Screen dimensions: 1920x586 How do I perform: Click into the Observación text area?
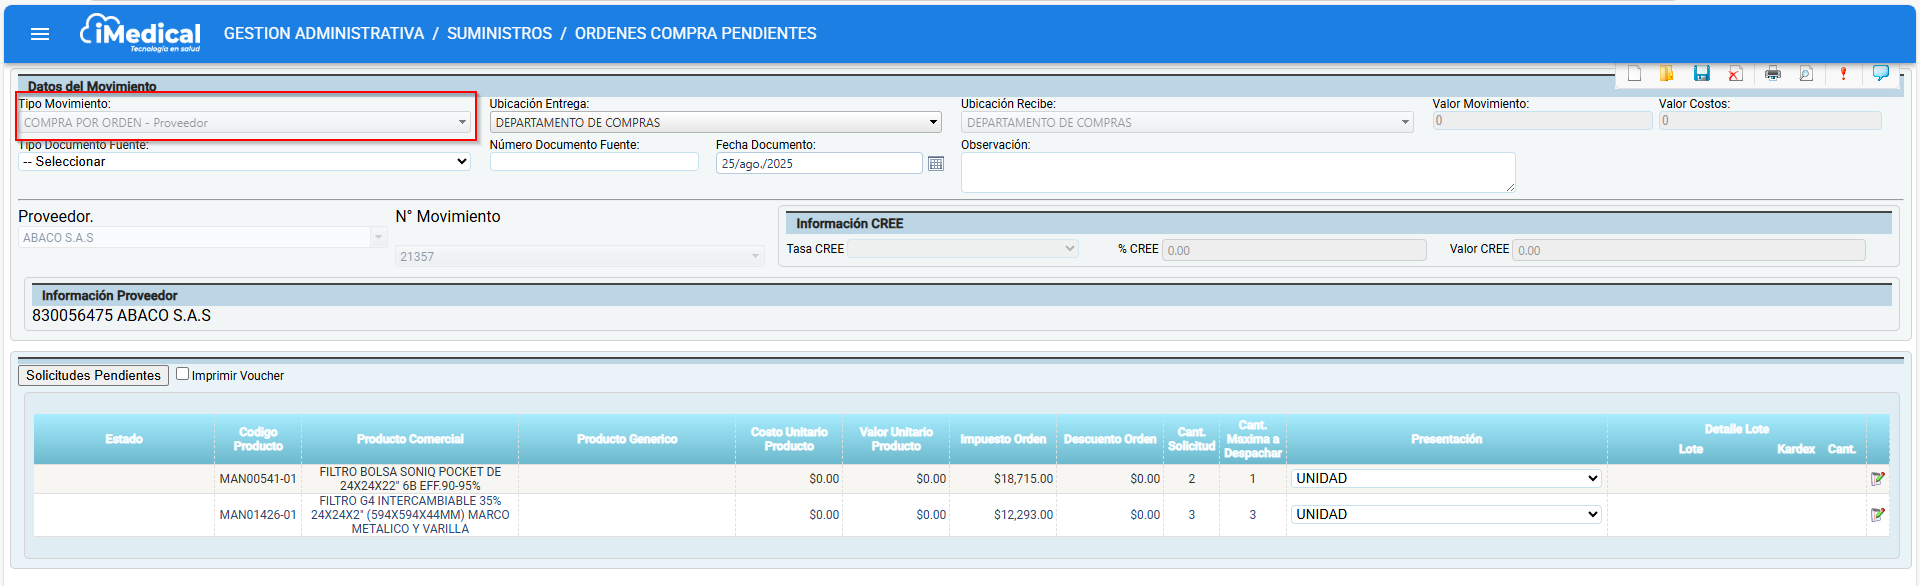point(1237,172)
